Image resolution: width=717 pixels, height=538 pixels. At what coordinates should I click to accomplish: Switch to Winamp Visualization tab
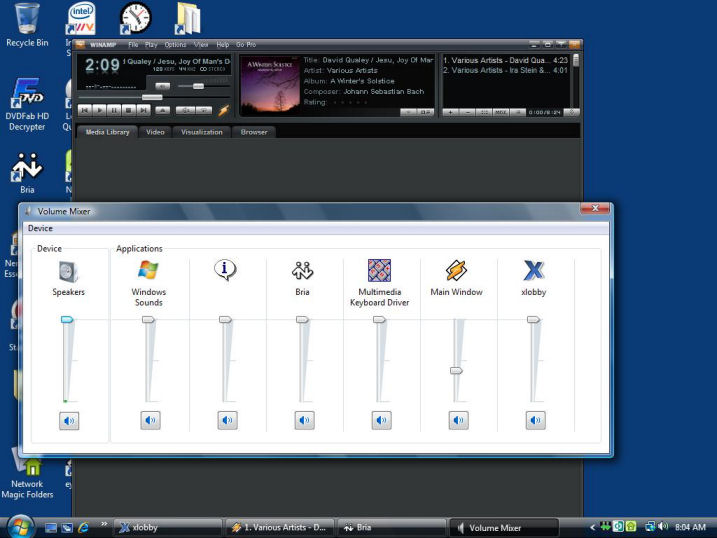point(202,132)
